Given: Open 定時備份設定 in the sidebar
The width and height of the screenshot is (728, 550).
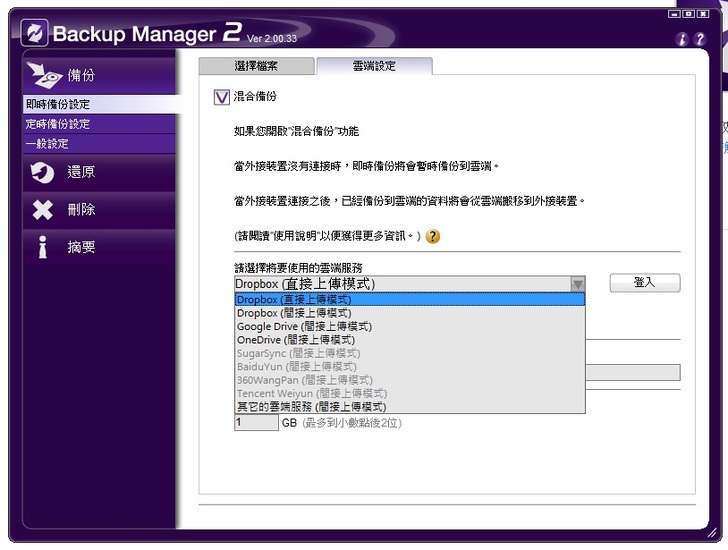Looking at the screenshot, I should click(x=99, y=124).
